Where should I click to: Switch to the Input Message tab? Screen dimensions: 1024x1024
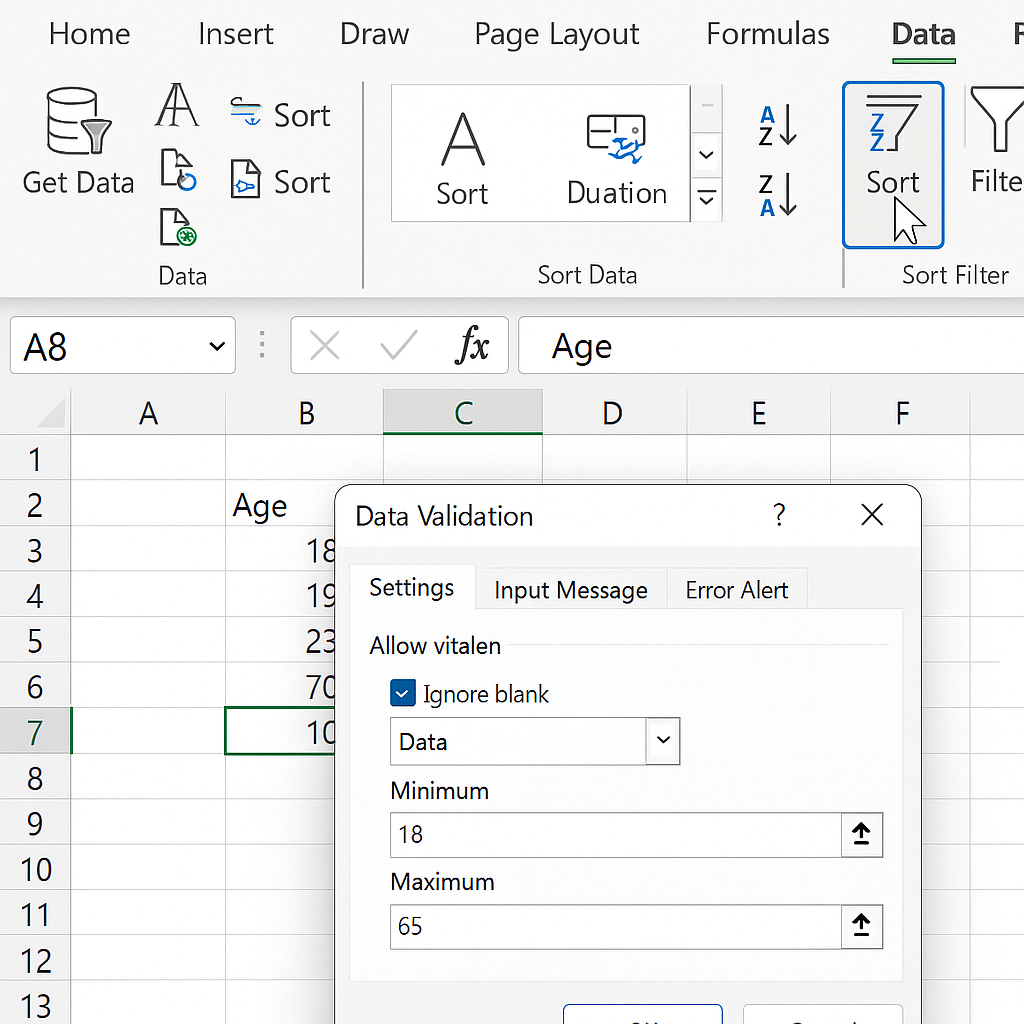tap(571, 590)
